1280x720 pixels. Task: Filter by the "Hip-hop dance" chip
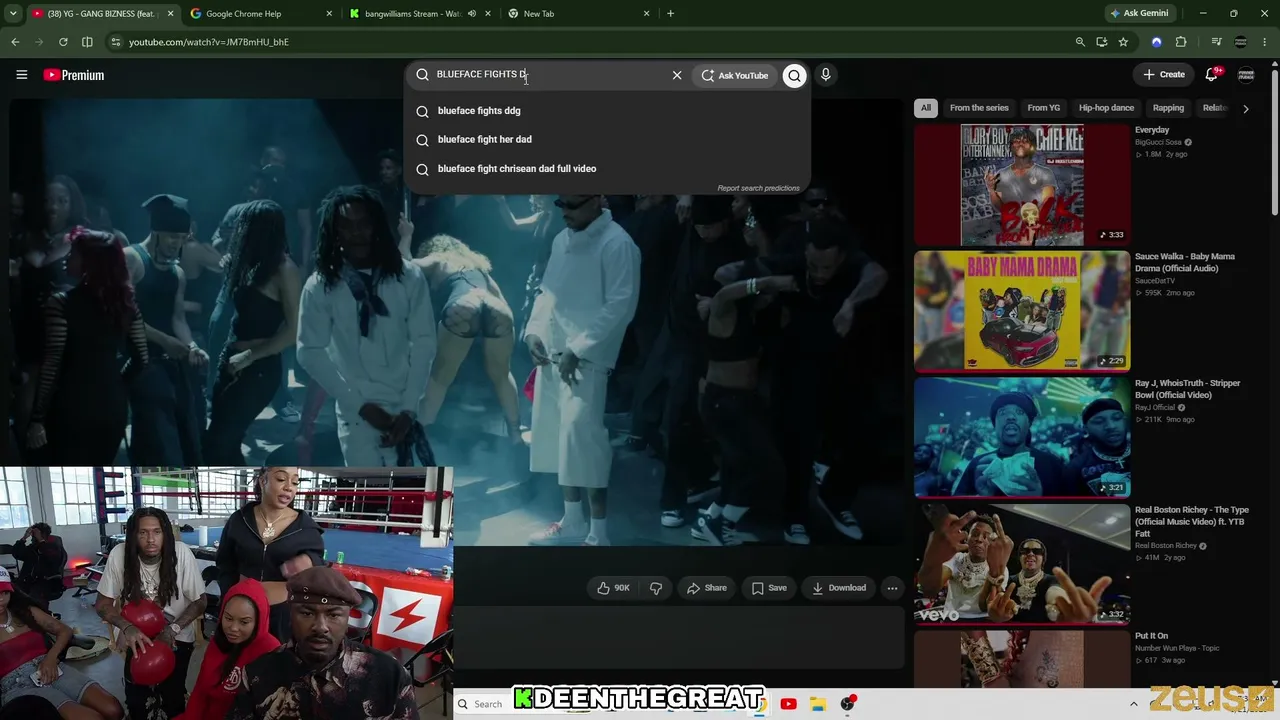tap(1106, 108)
